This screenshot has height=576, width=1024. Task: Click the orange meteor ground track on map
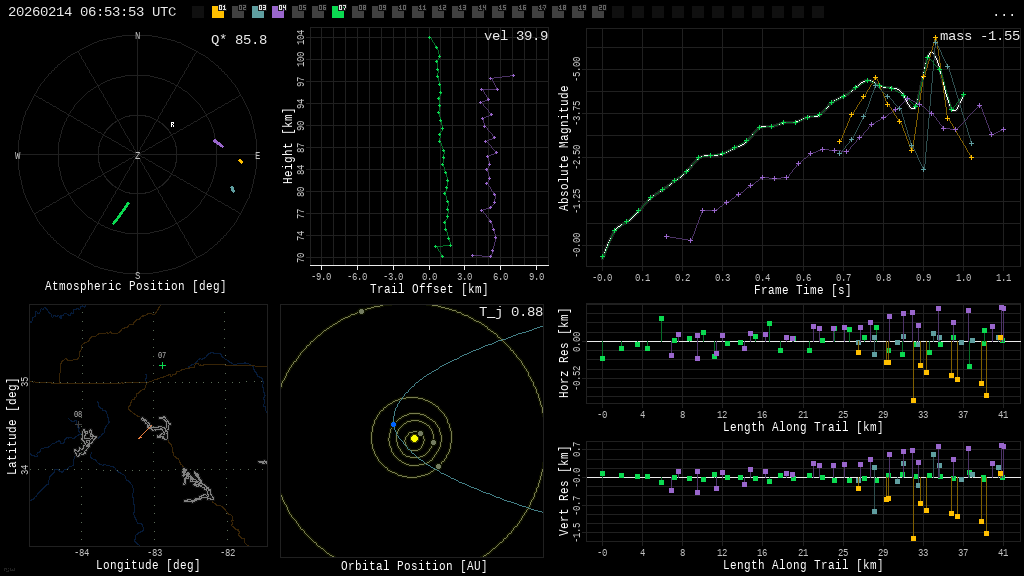[x=143, y=432]
